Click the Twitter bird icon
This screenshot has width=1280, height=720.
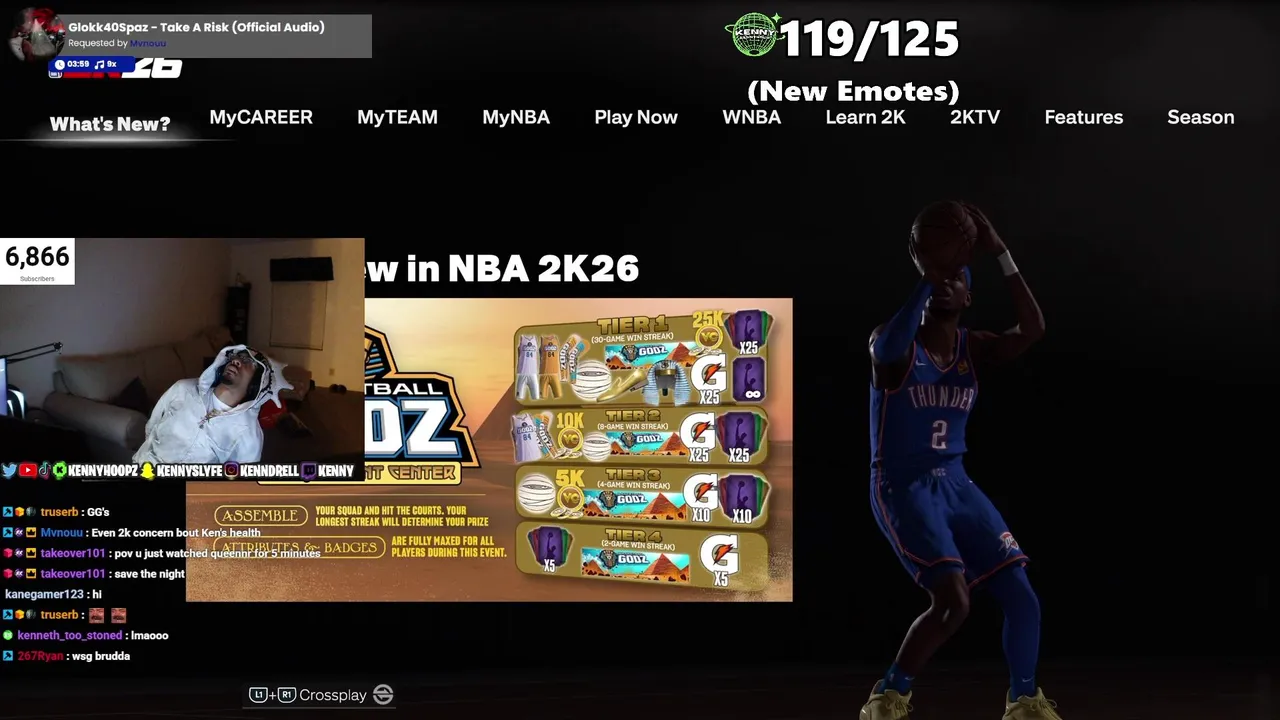click(9, 470)
